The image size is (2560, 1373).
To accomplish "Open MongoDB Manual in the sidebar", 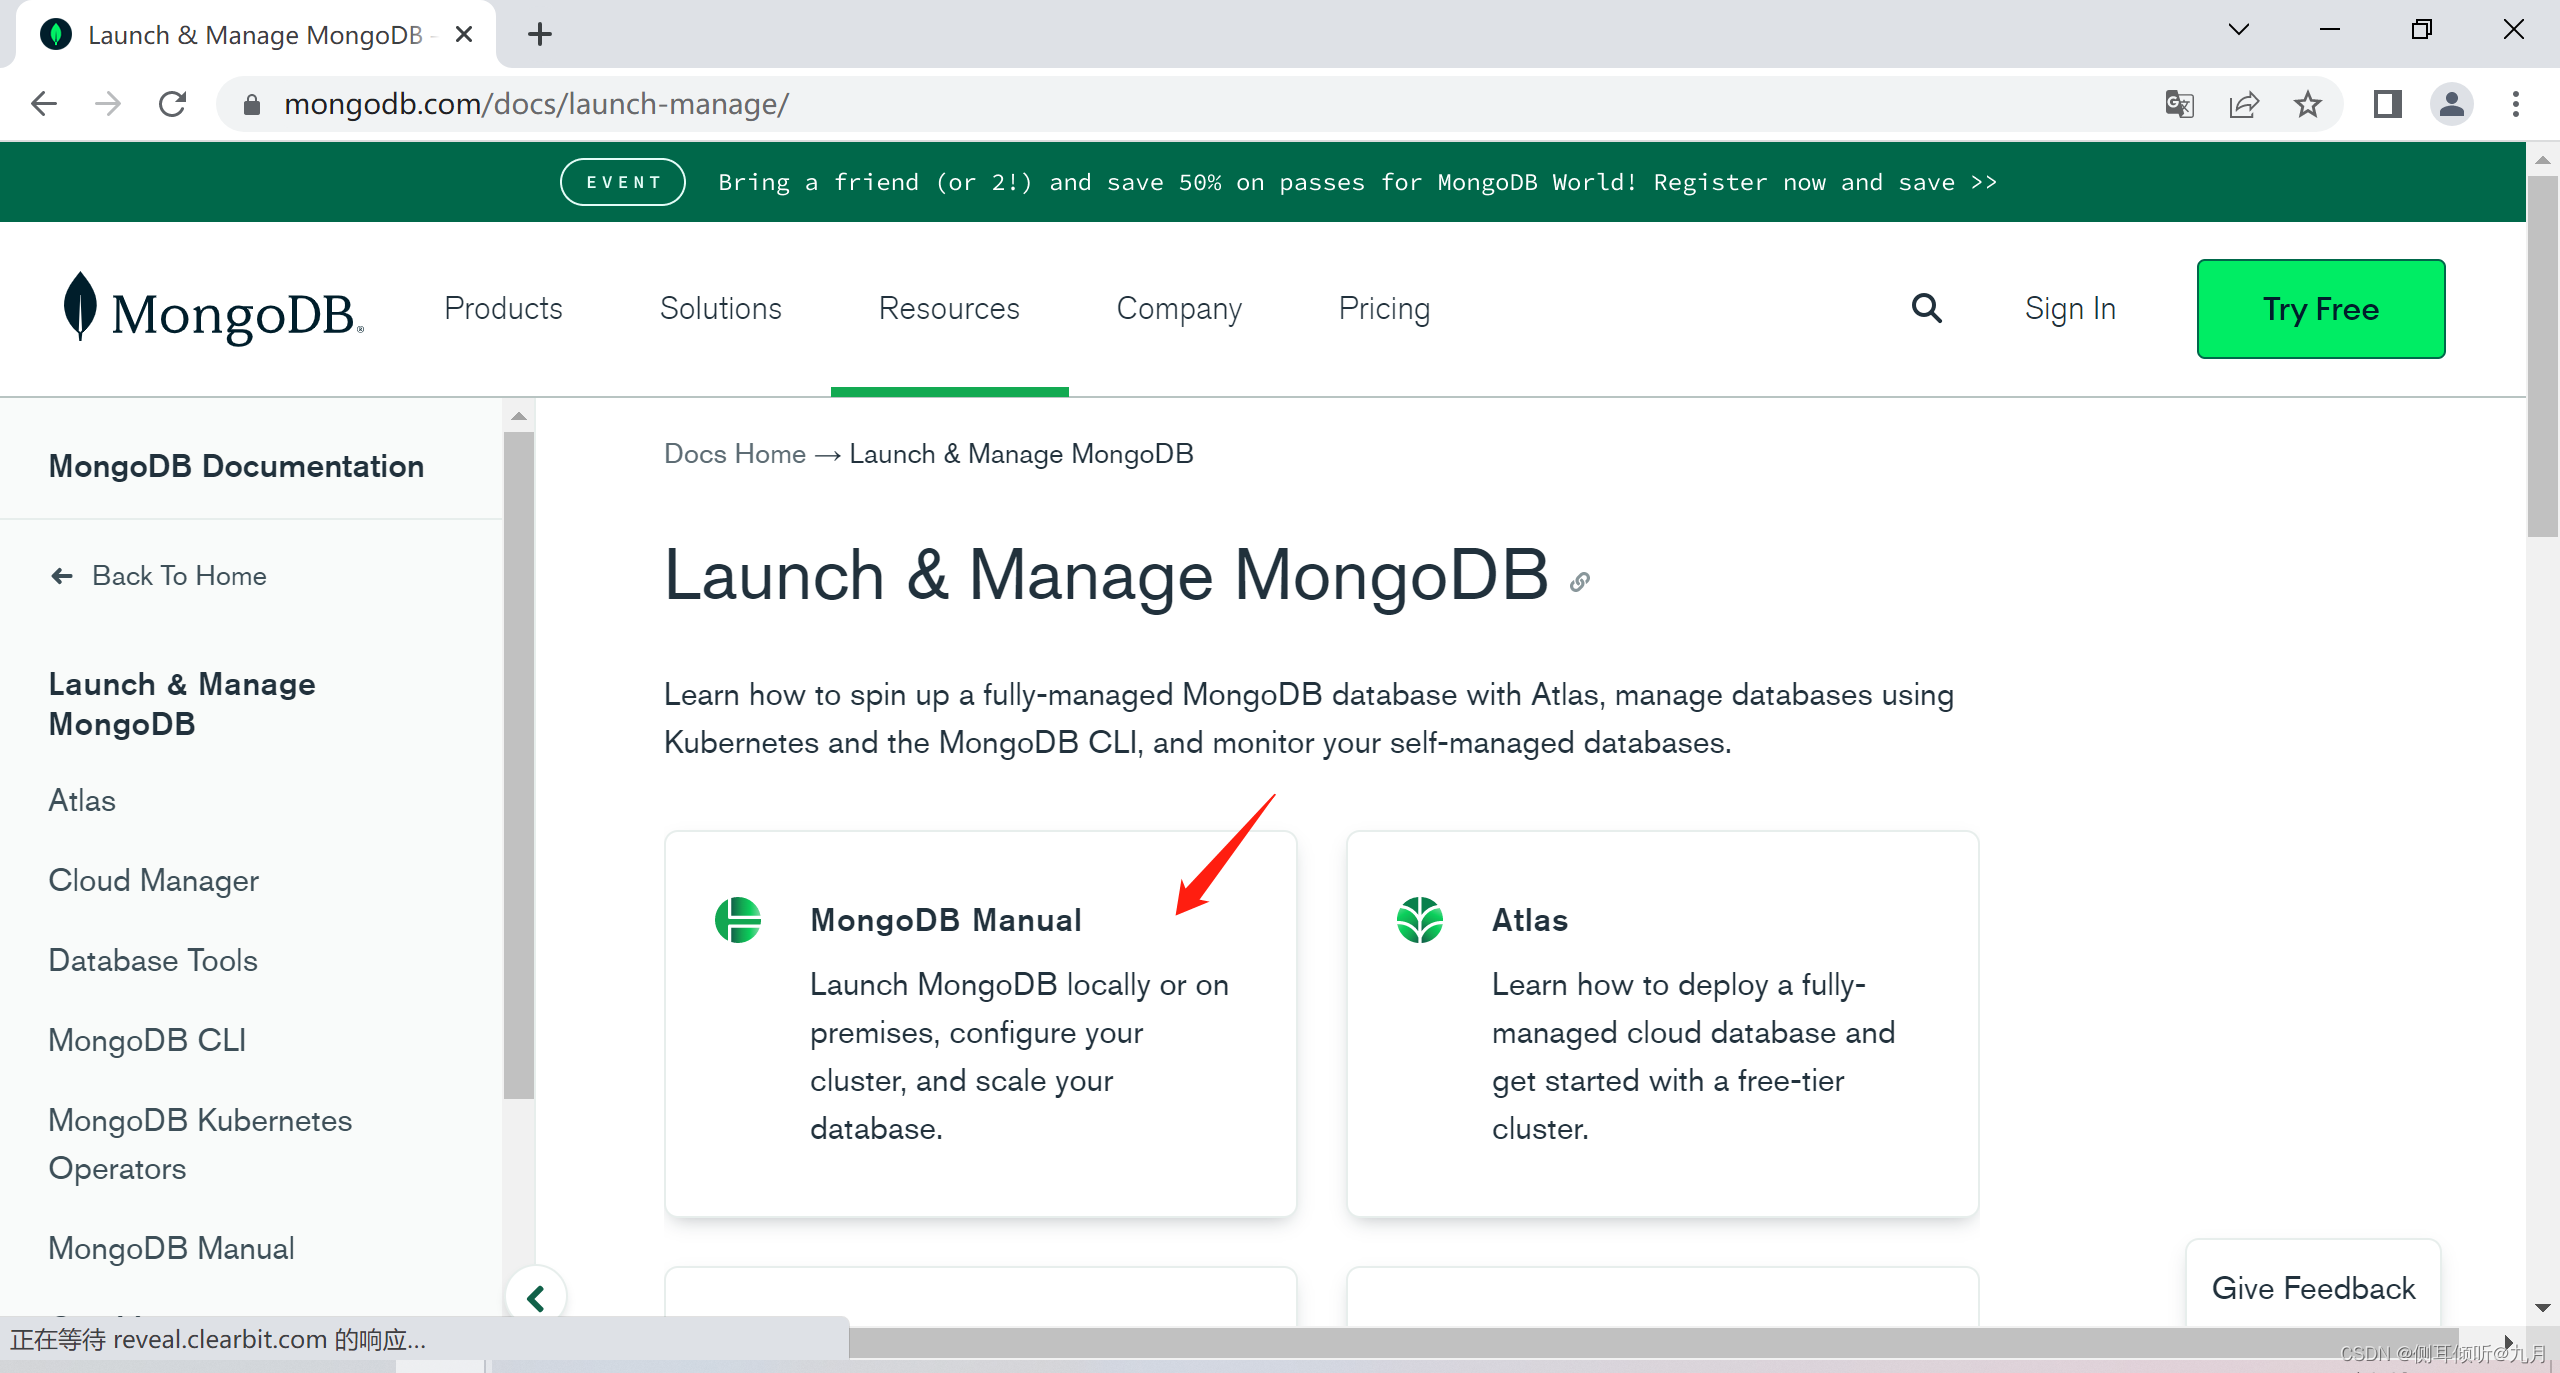I will click(171, 1248).
